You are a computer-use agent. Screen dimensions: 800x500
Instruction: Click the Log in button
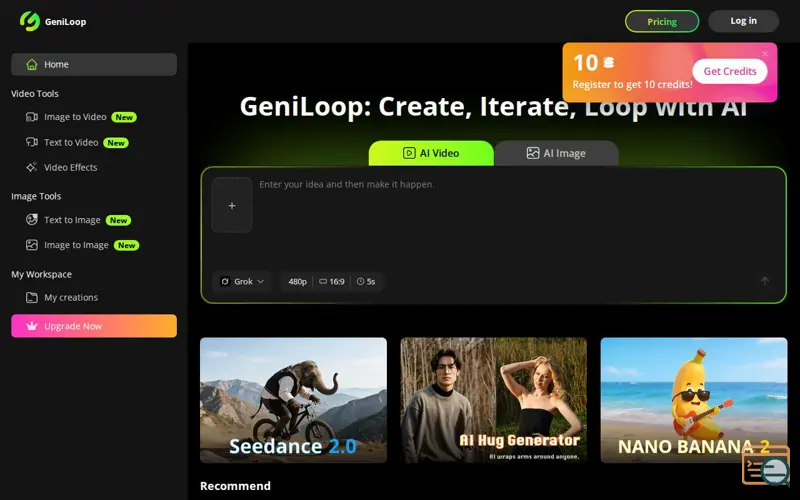click(743, 21)
